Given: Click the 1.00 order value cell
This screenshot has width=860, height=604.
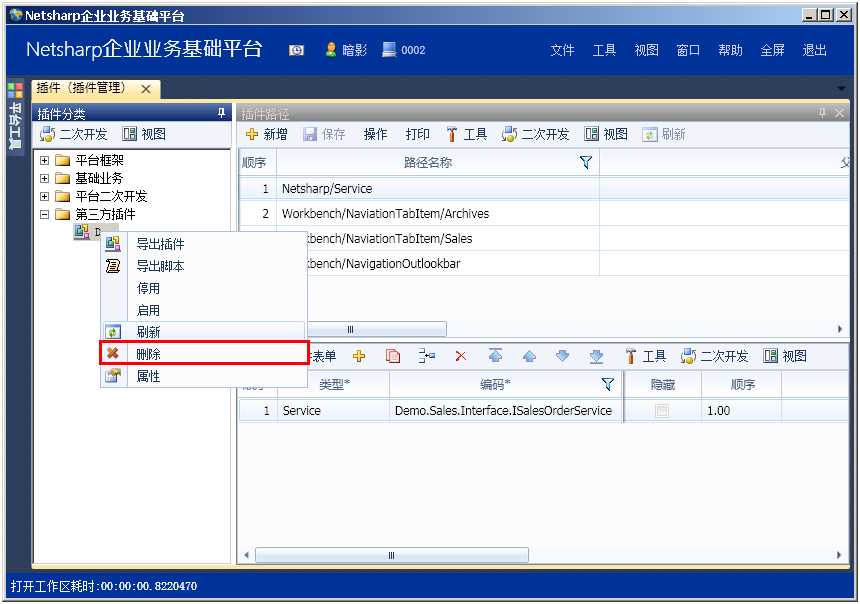Looking at the screenshot, I should click(742, 410).
